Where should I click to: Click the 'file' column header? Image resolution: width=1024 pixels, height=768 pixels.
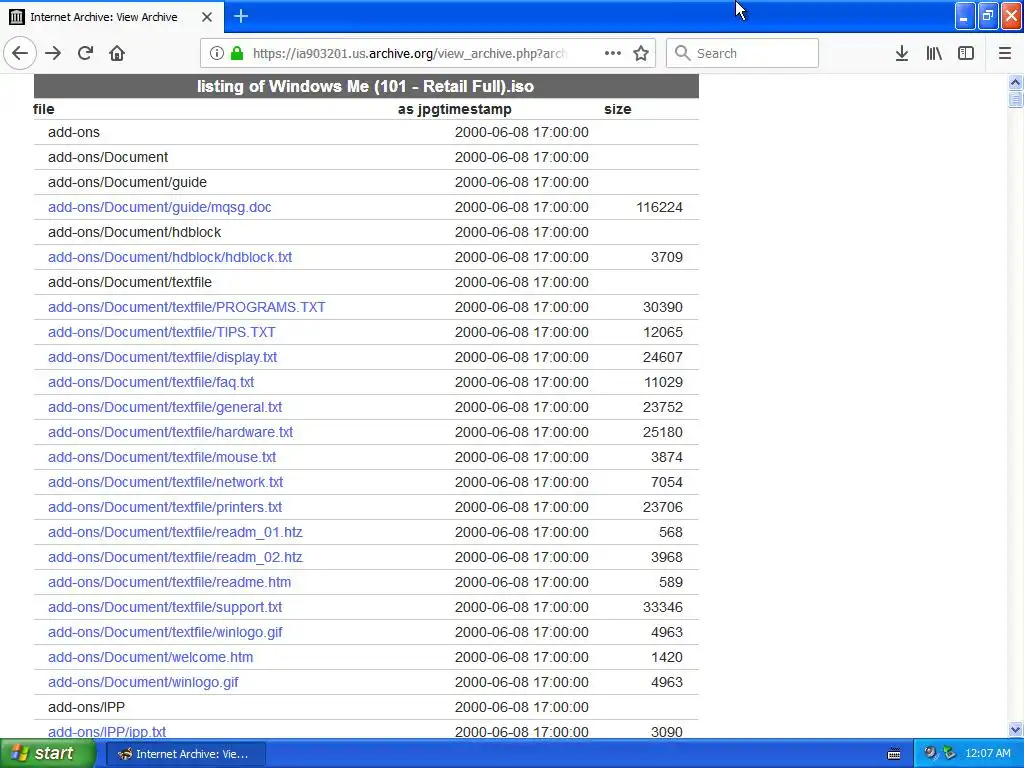[x=44, y=109]
